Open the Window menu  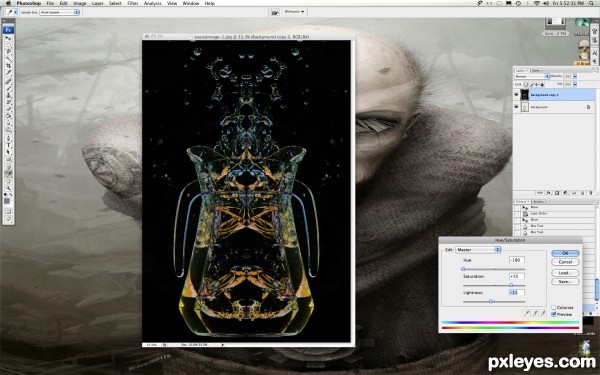pos(191,3)
